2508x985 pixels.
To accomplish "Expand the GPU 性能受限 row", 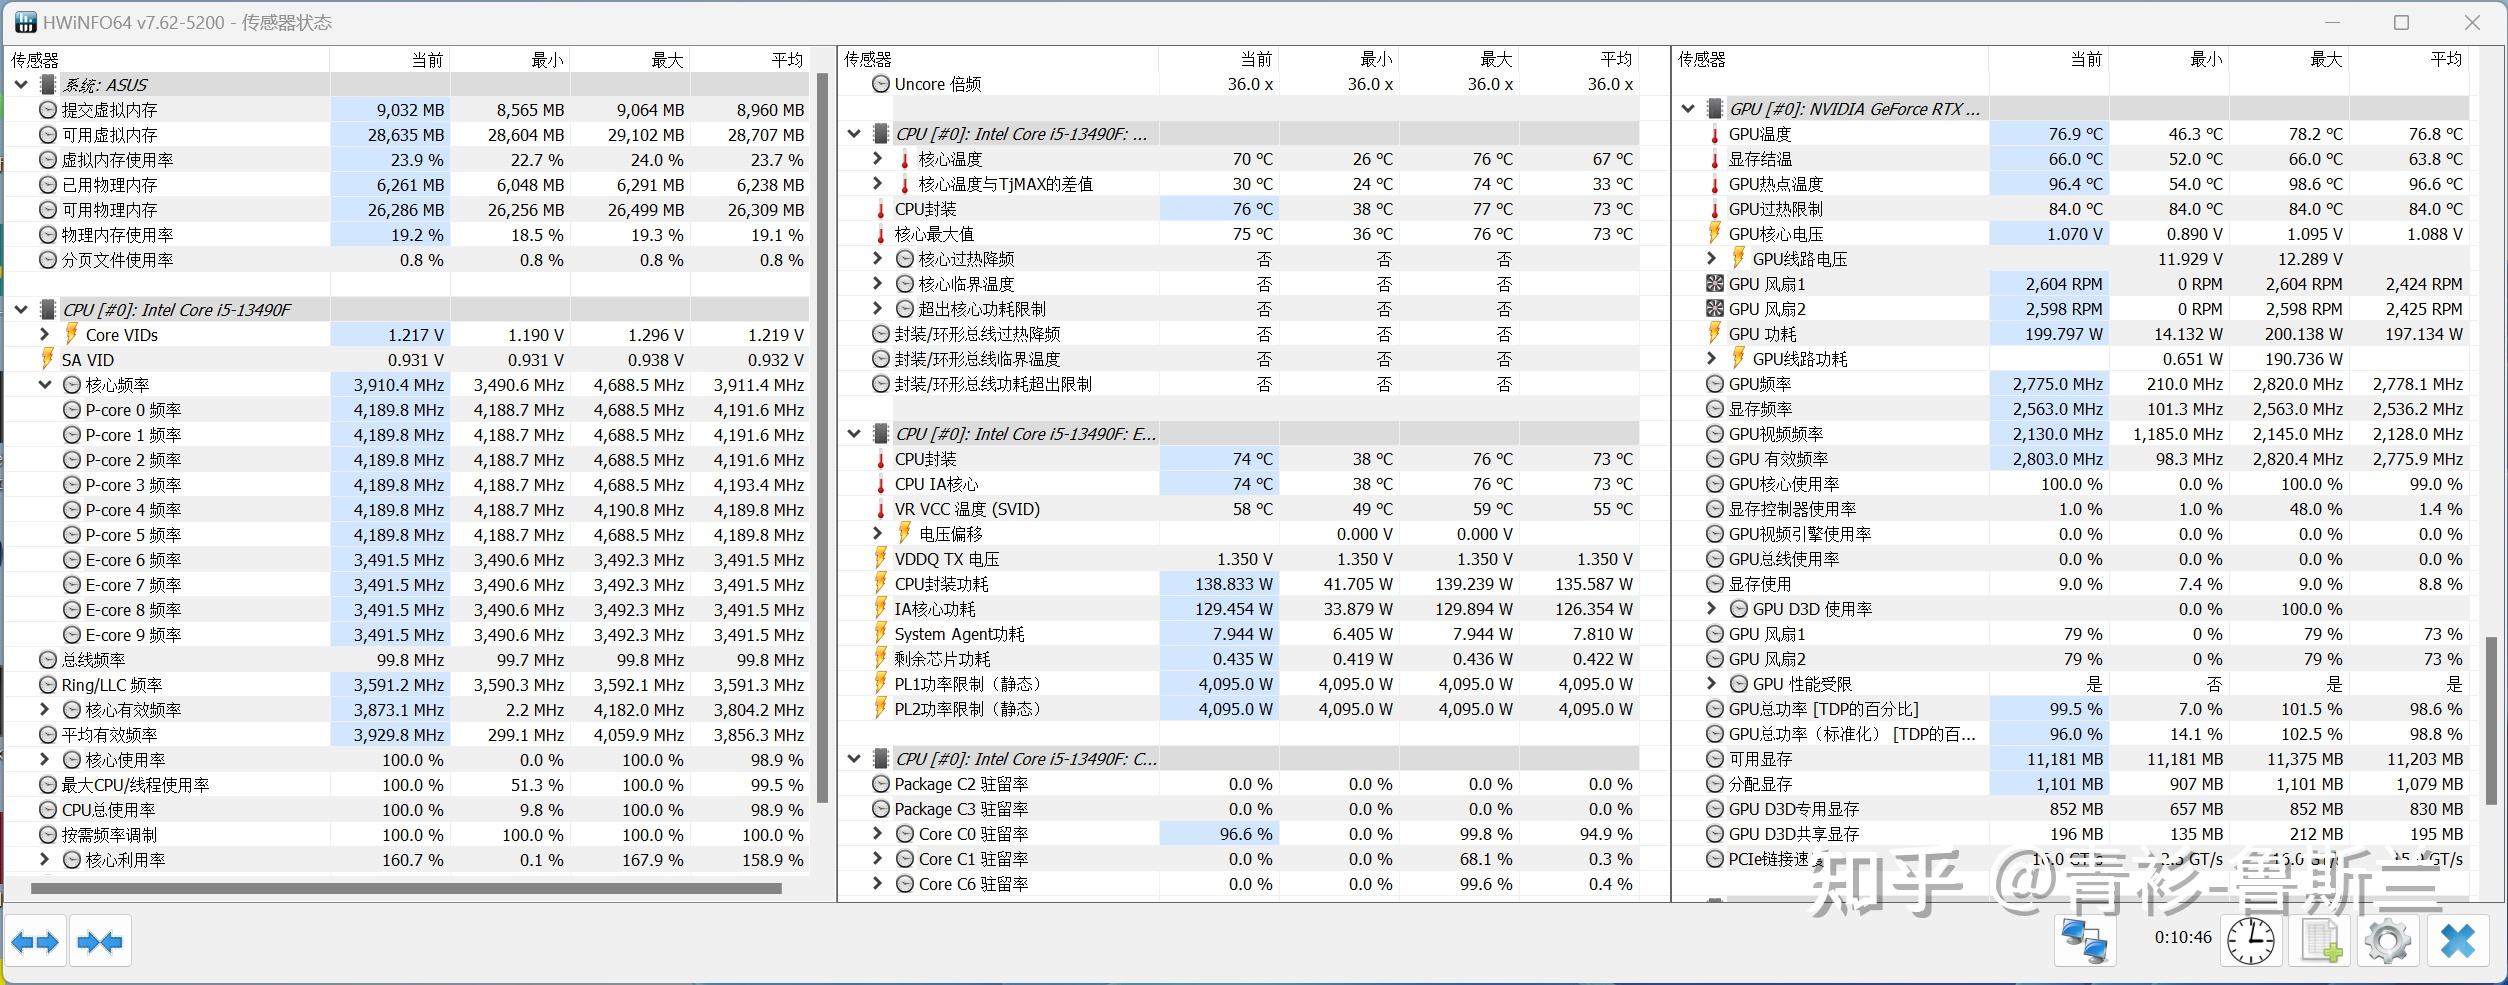I will tap(1711, 684).
